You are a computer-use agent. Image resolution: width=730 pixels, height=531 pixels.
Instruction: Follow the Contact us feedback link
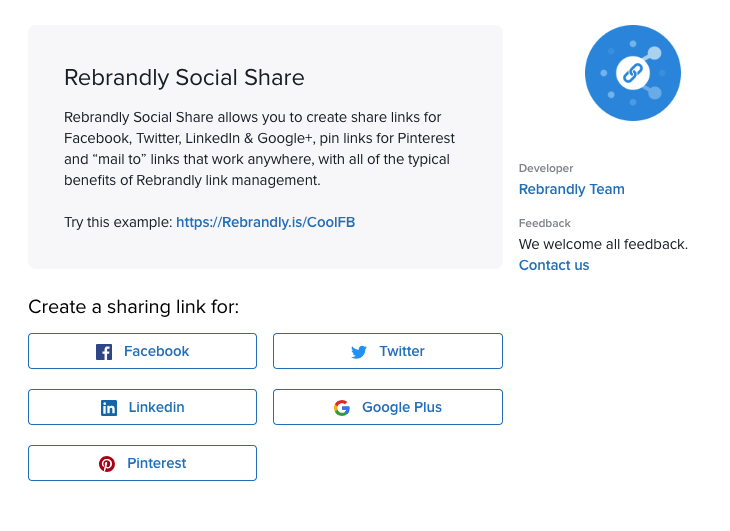tap(554, 265)
